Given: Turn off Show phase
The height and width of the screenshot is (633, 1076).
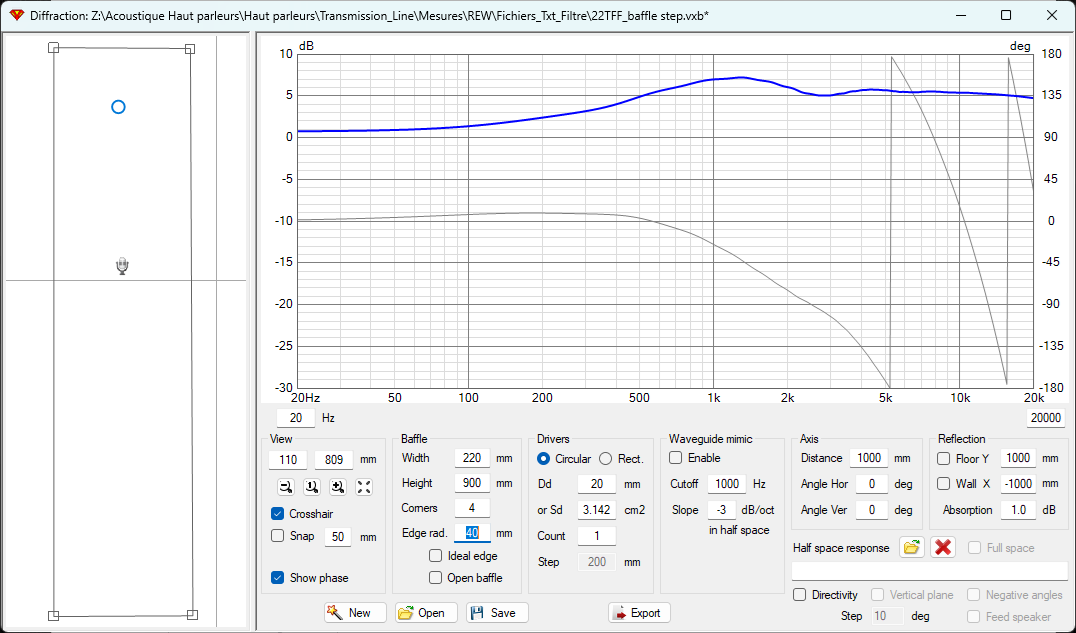Looking at the screenshot, I should coord(278,577).
